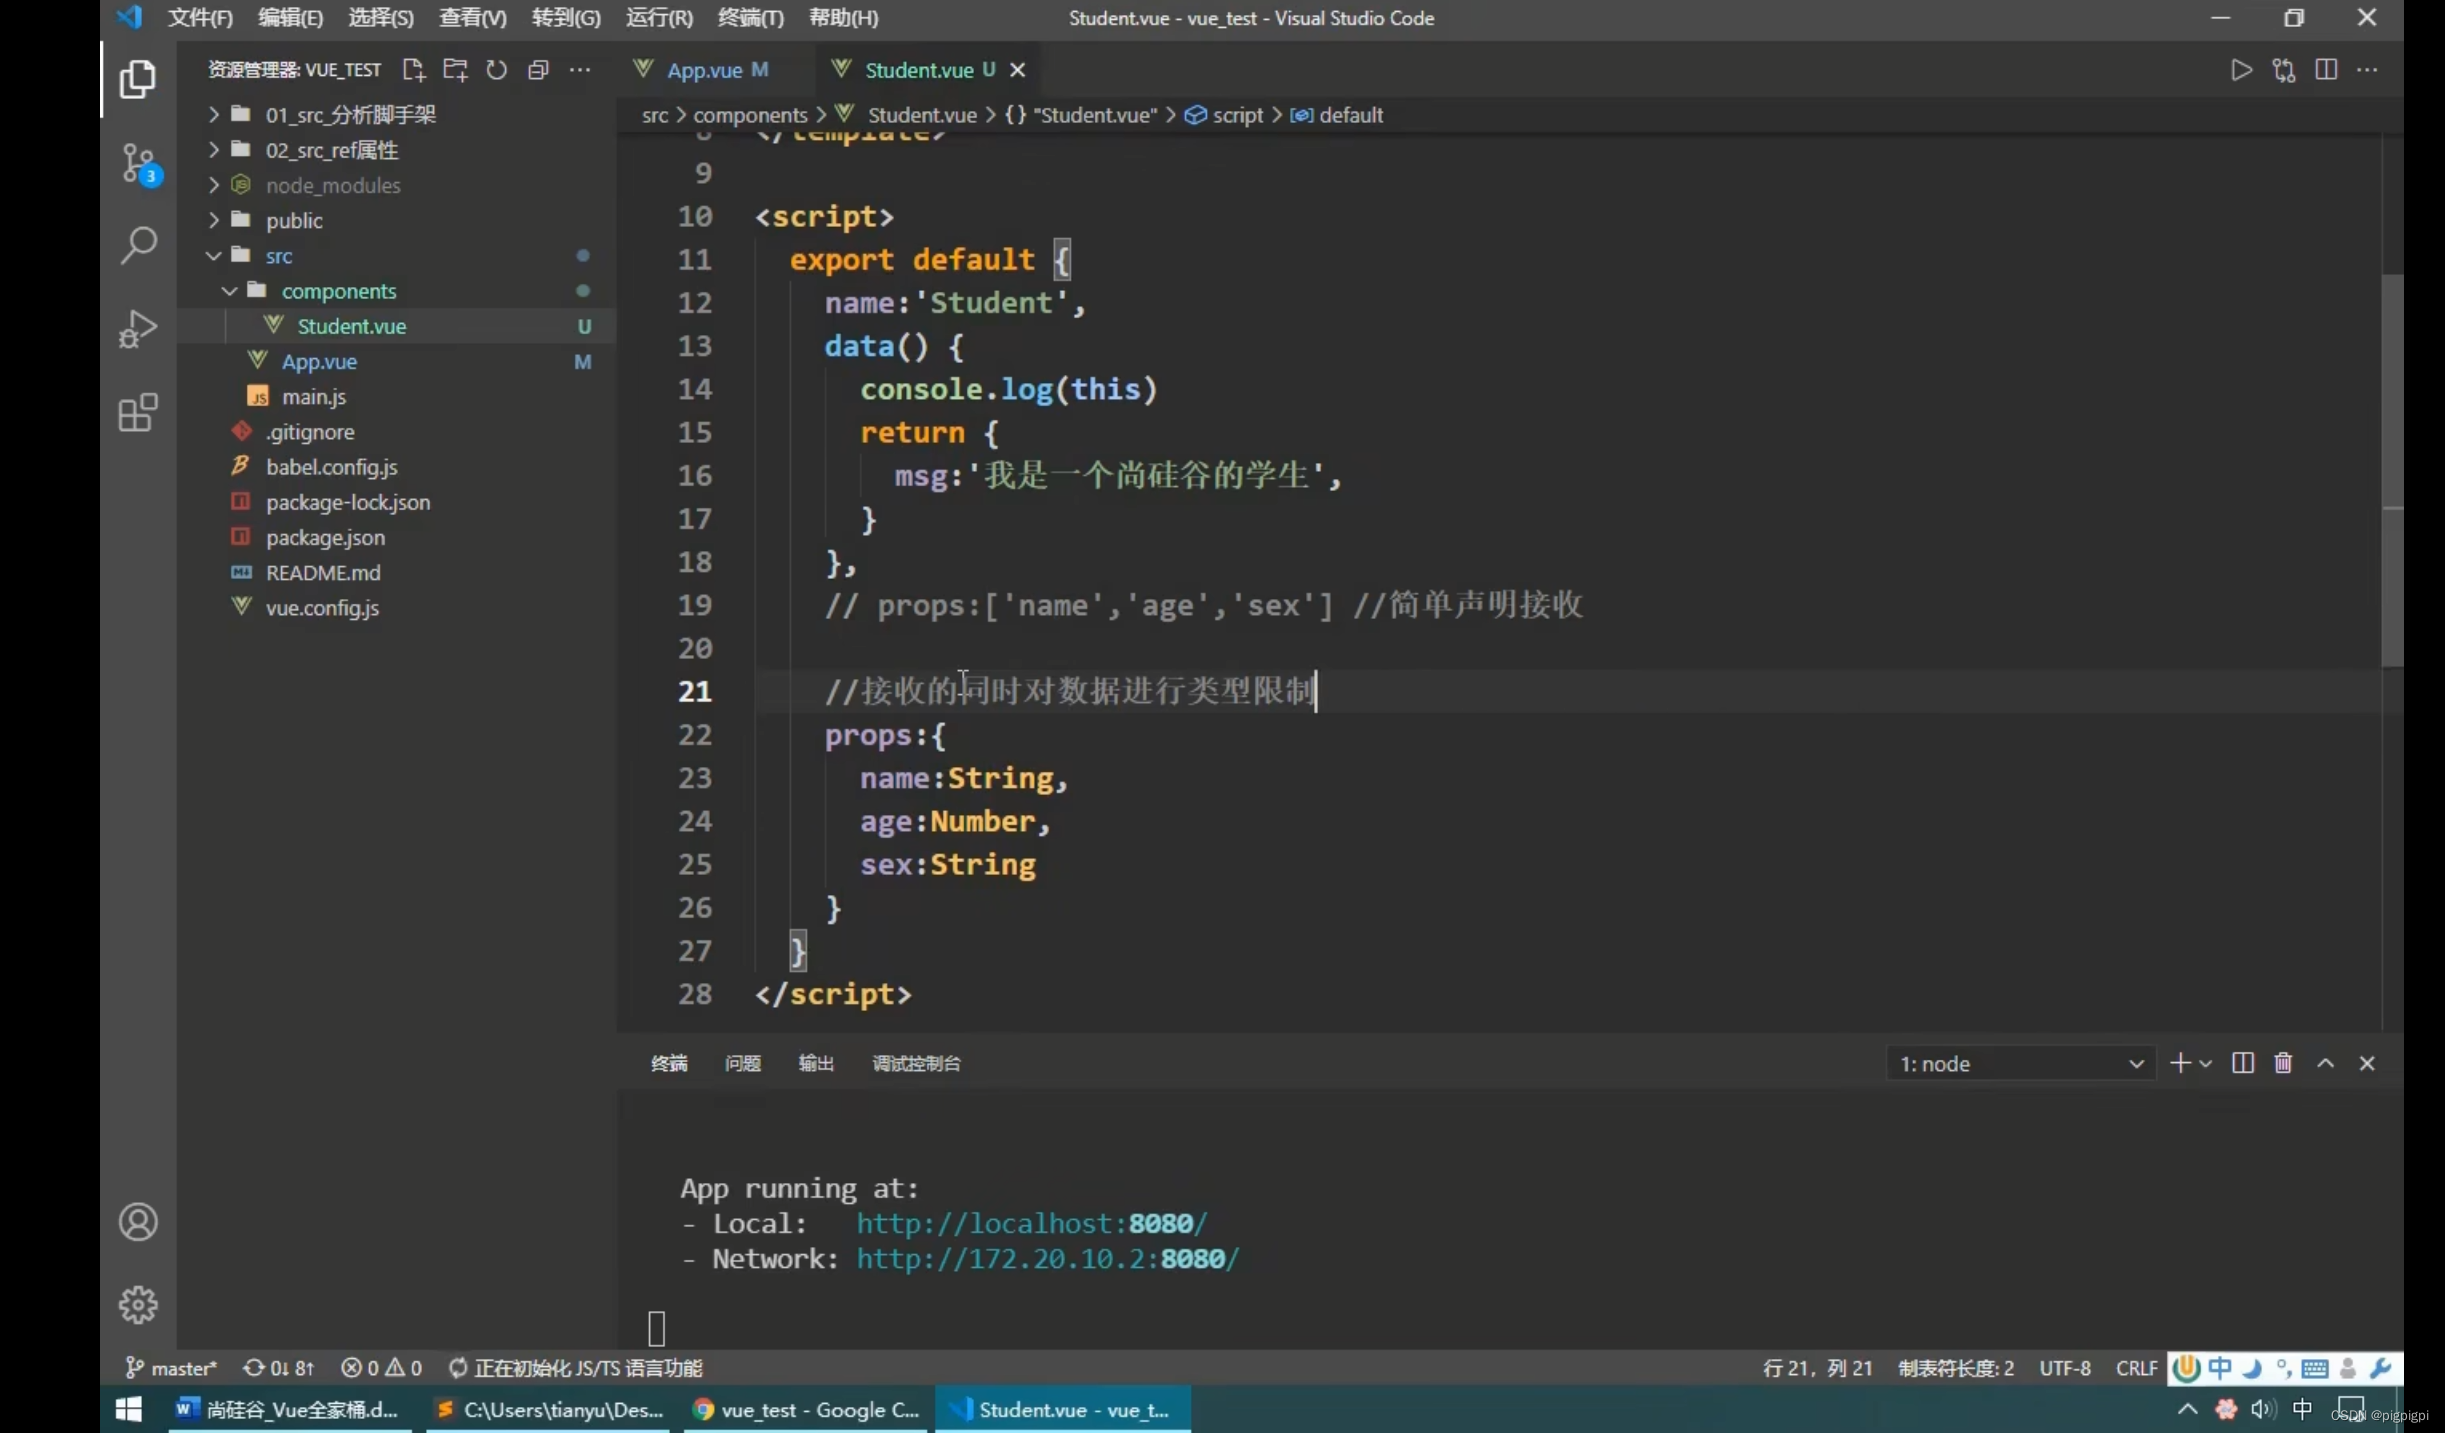Open the terminal selector 1: node dropdown
This screenshot has width=2445, height=1433.
click(x=2019, y=1063)
